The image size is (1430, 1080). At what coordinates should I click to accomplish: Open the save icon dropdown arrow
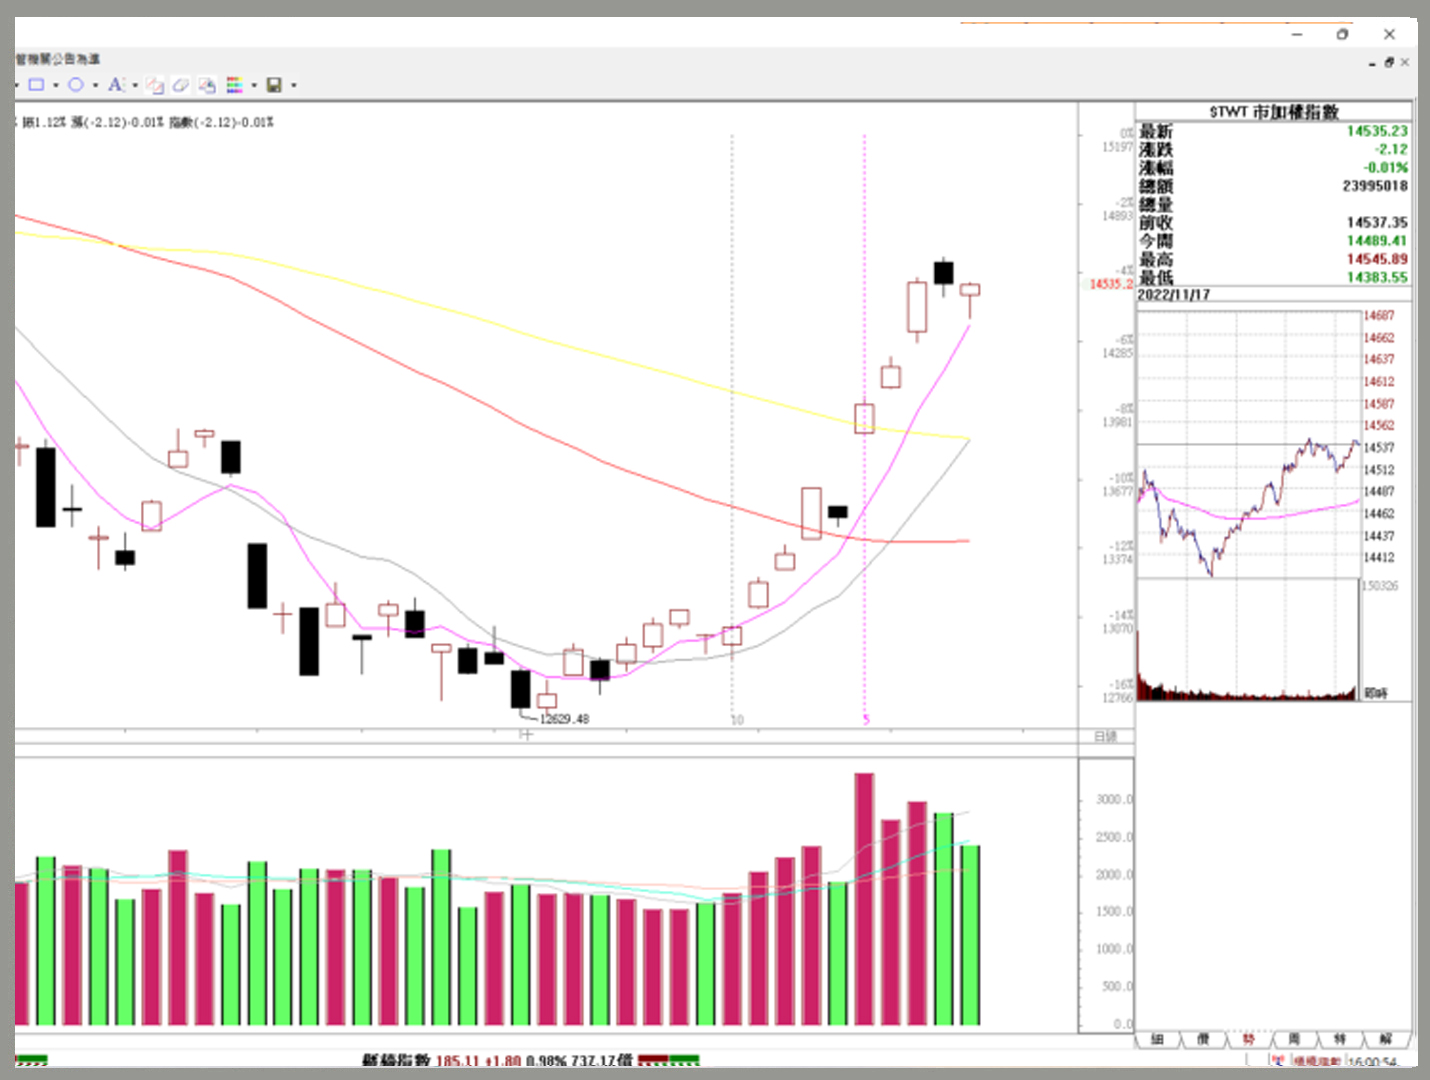(x=294, y=86)
